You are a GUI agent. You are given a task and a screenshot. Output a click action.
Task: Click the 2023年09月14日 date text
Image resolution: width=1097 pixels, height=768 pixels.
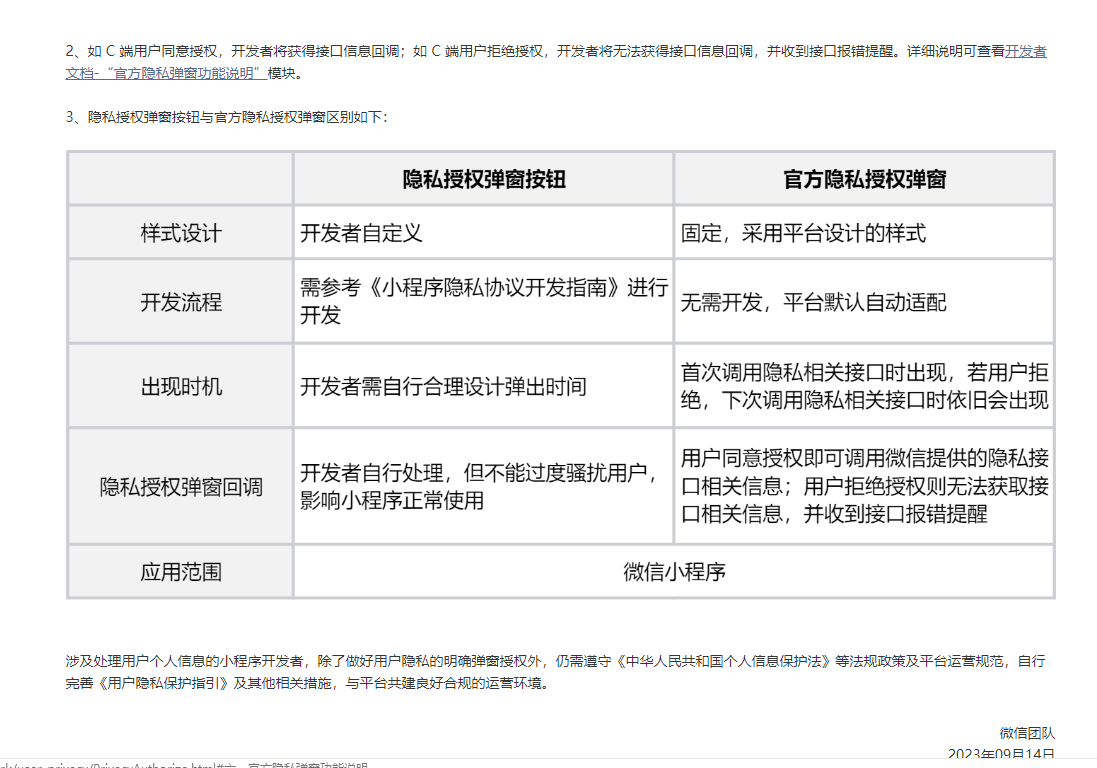click(1000, 754)
